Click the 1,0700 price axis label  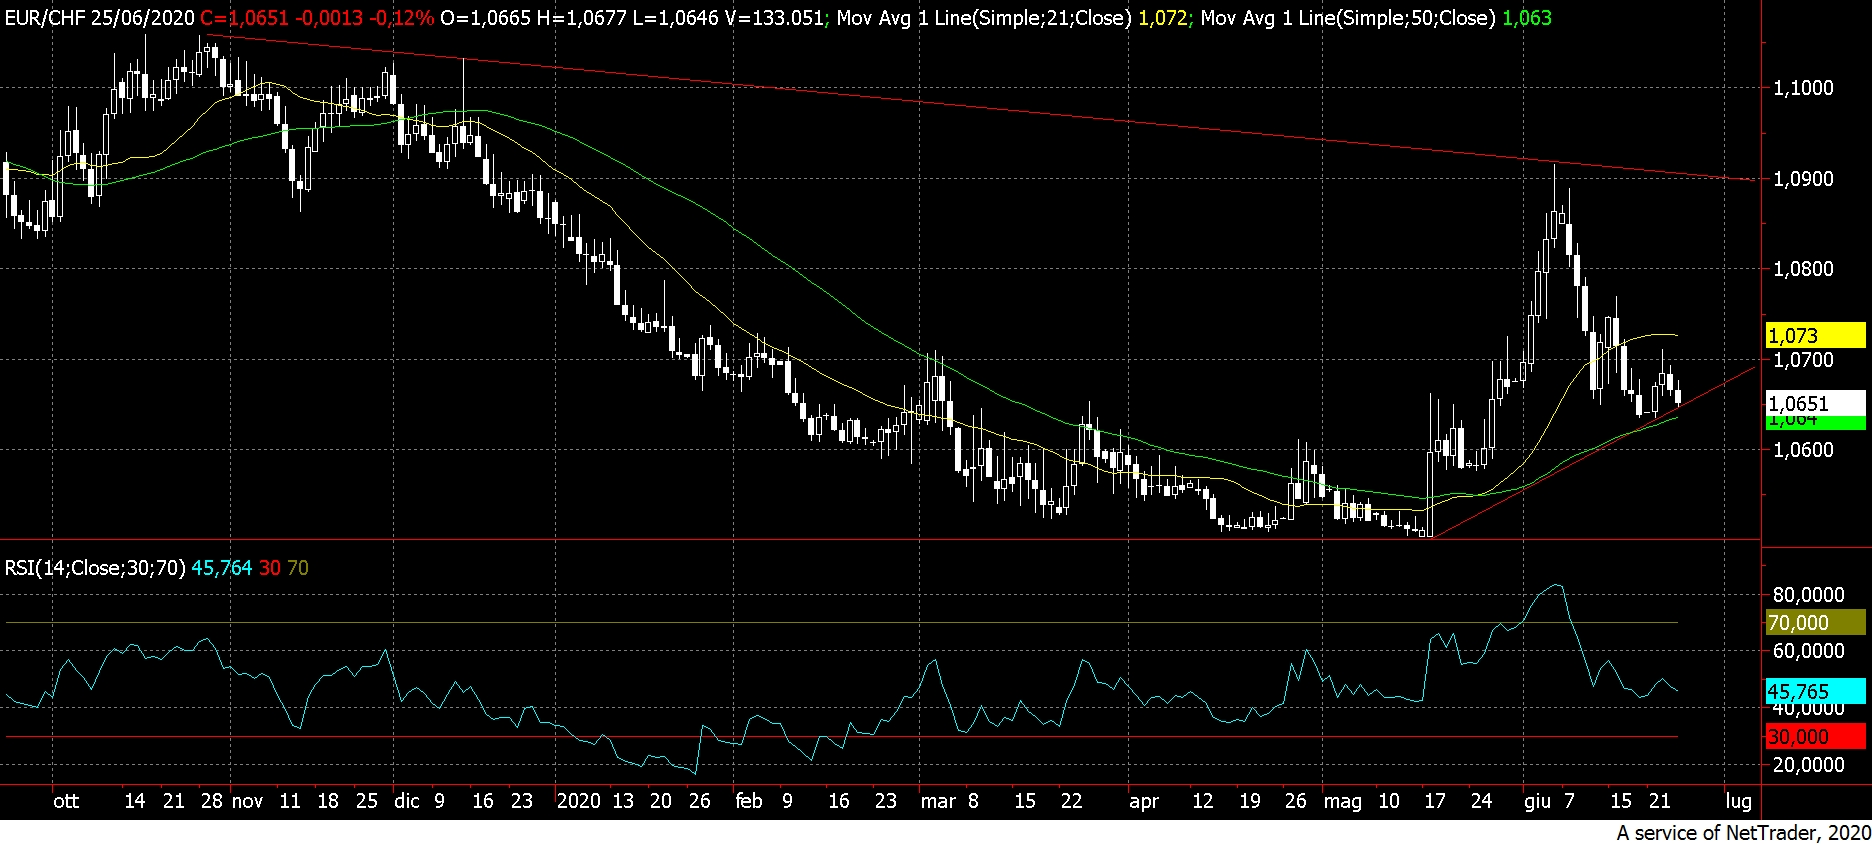pos(1803,360)
